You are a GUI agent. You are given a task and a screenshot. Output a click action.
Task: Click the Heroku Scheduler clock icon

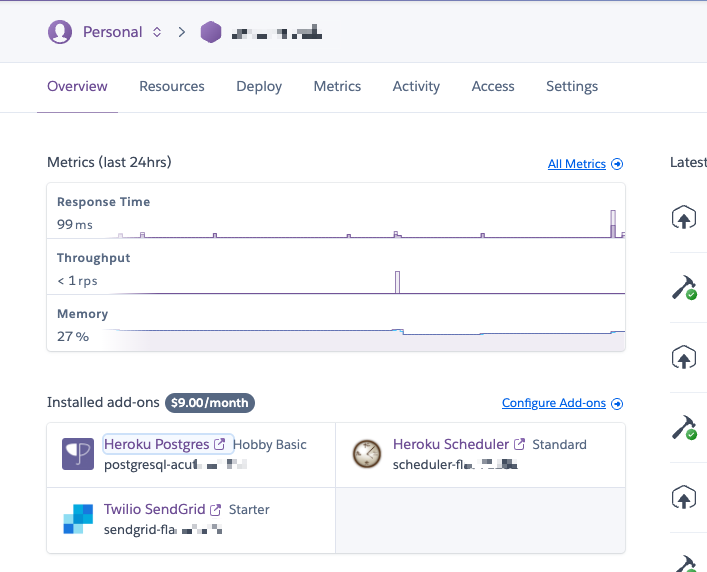click(367, 454)
